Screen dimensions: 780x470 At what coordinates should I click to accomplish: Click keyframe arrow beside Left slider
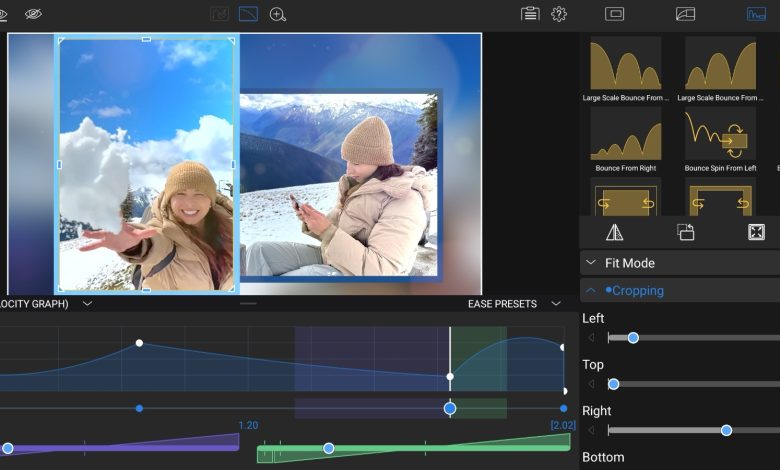tap(591, 338)
